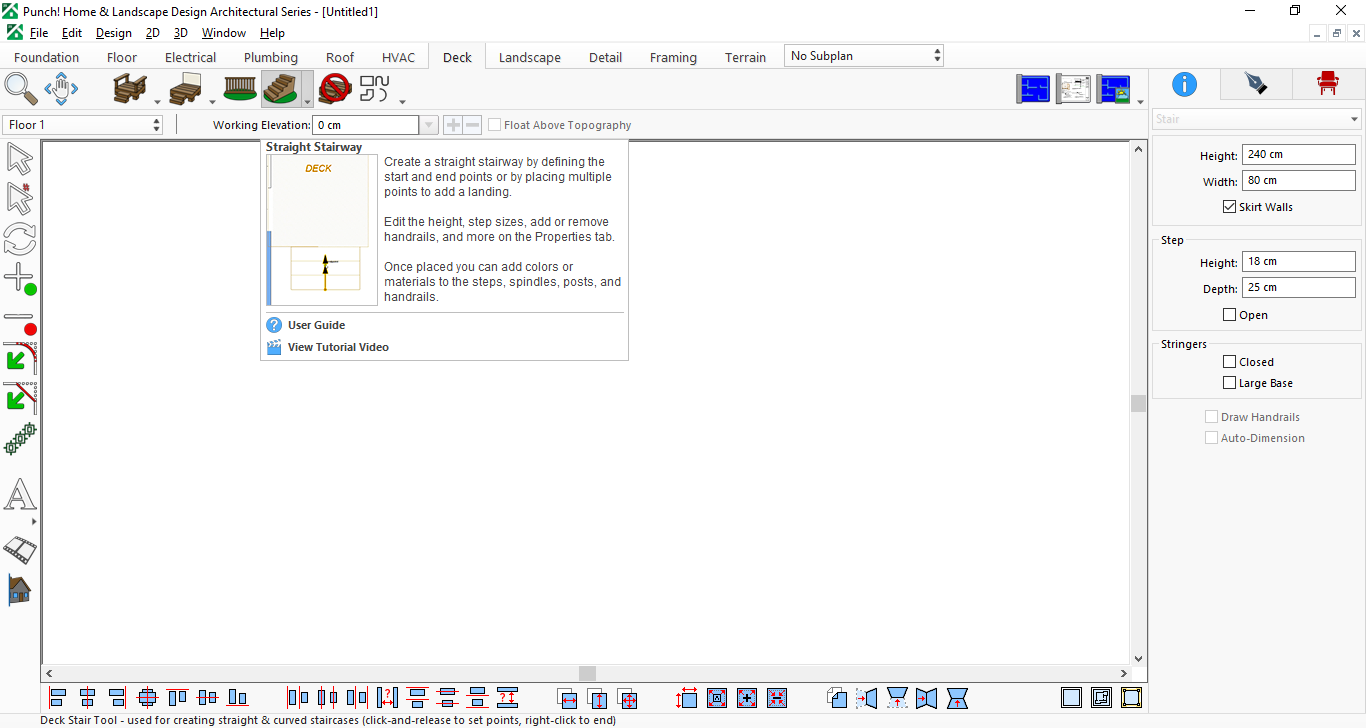Screen dimensions: 1366x728
Task: Toggle the Draw Handrails checkbox
Action: coord(1211,417)
